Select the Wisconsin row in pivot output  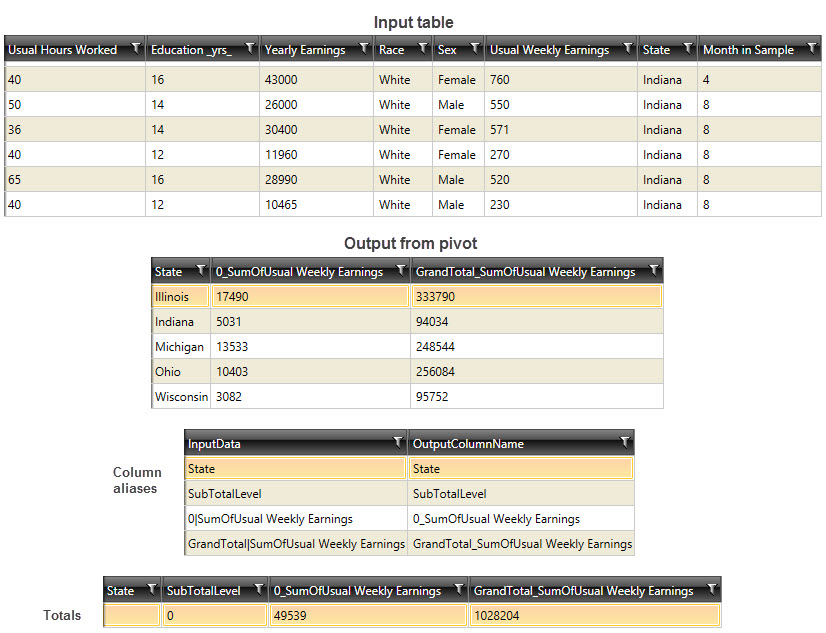pyautogui.click(x=407, y=397)
